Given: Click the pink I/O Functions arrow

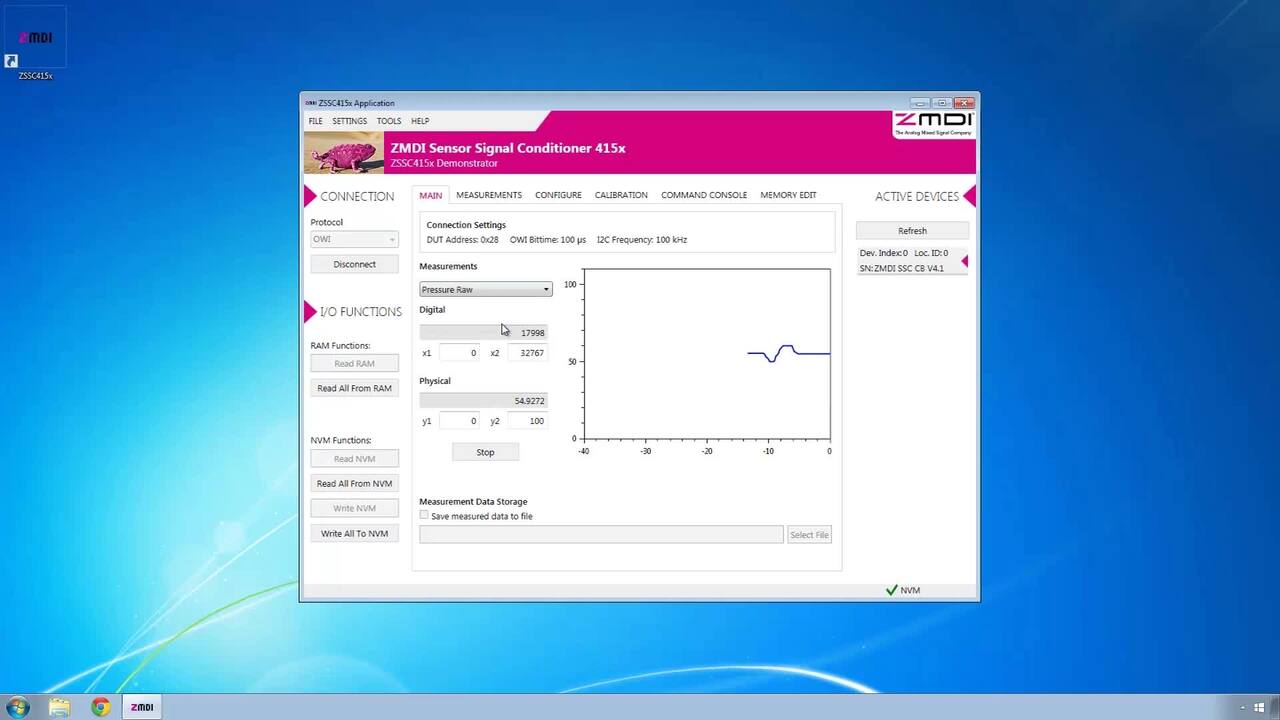Looking at the screenshot, I should point(310,312).
